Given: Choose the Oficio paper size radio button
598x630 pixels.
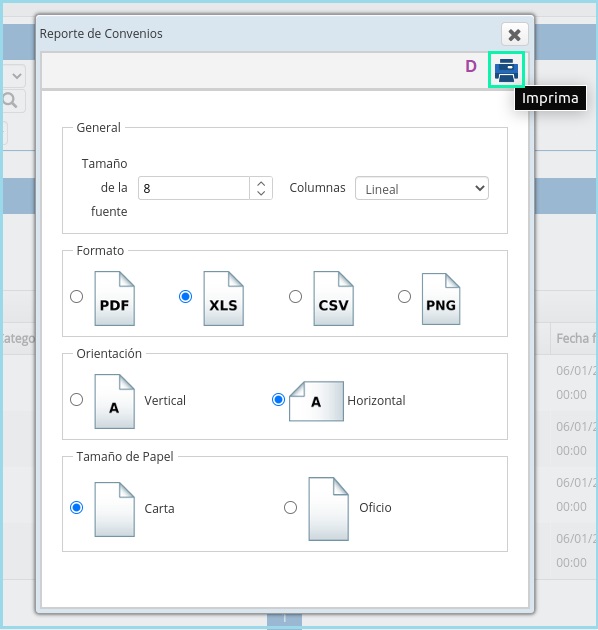Looking at the screenshot, I should [x=290, y=507].
